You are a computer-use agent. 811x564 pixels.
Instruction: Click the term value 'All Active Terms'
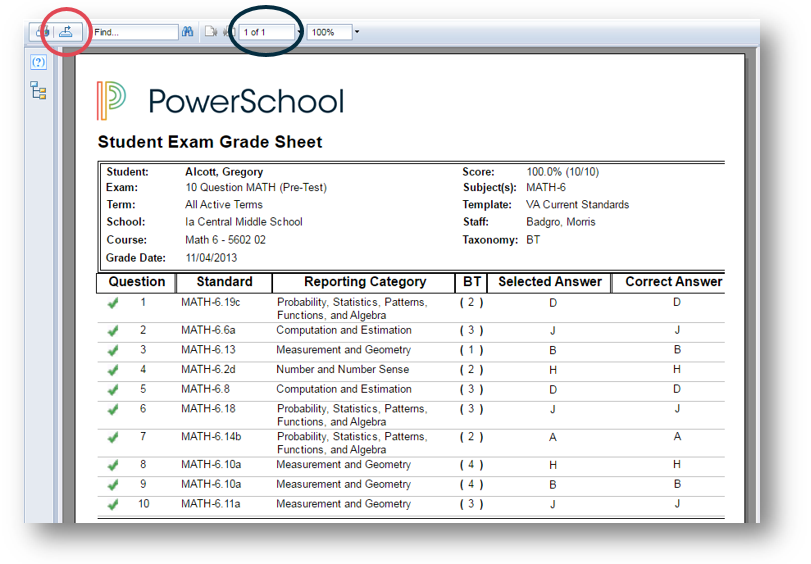pos(223,204)
